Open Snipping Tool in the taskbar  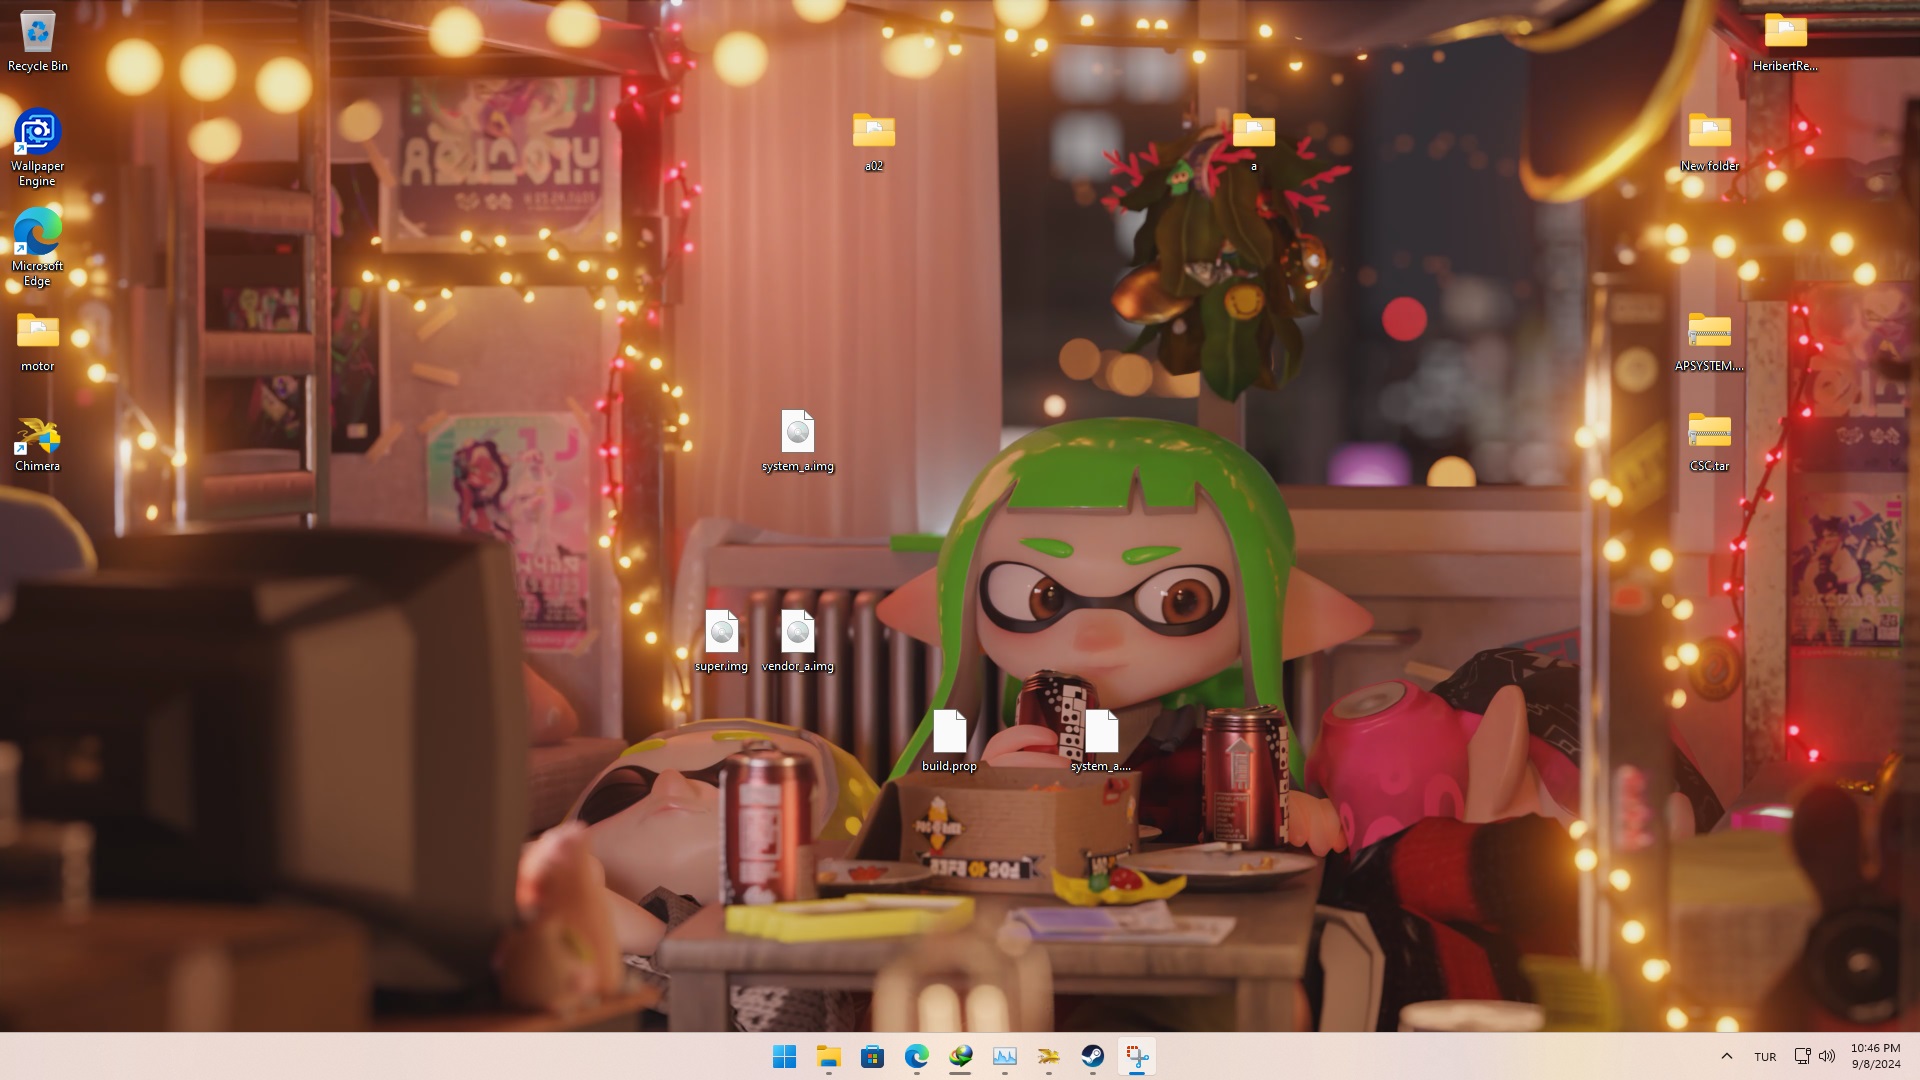(x=1136, y=1056)
